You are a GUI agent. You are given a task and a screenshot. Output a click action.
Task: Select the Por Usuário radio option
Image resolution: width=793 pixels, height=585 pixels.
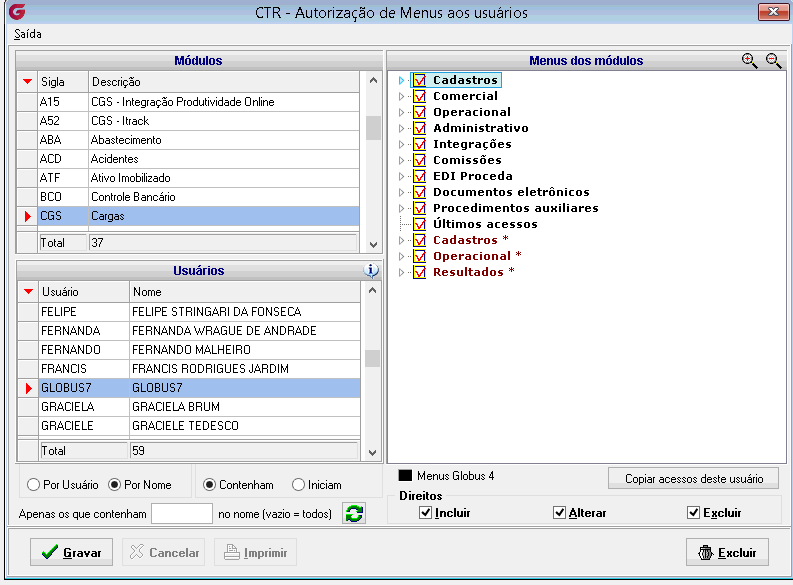33,484
